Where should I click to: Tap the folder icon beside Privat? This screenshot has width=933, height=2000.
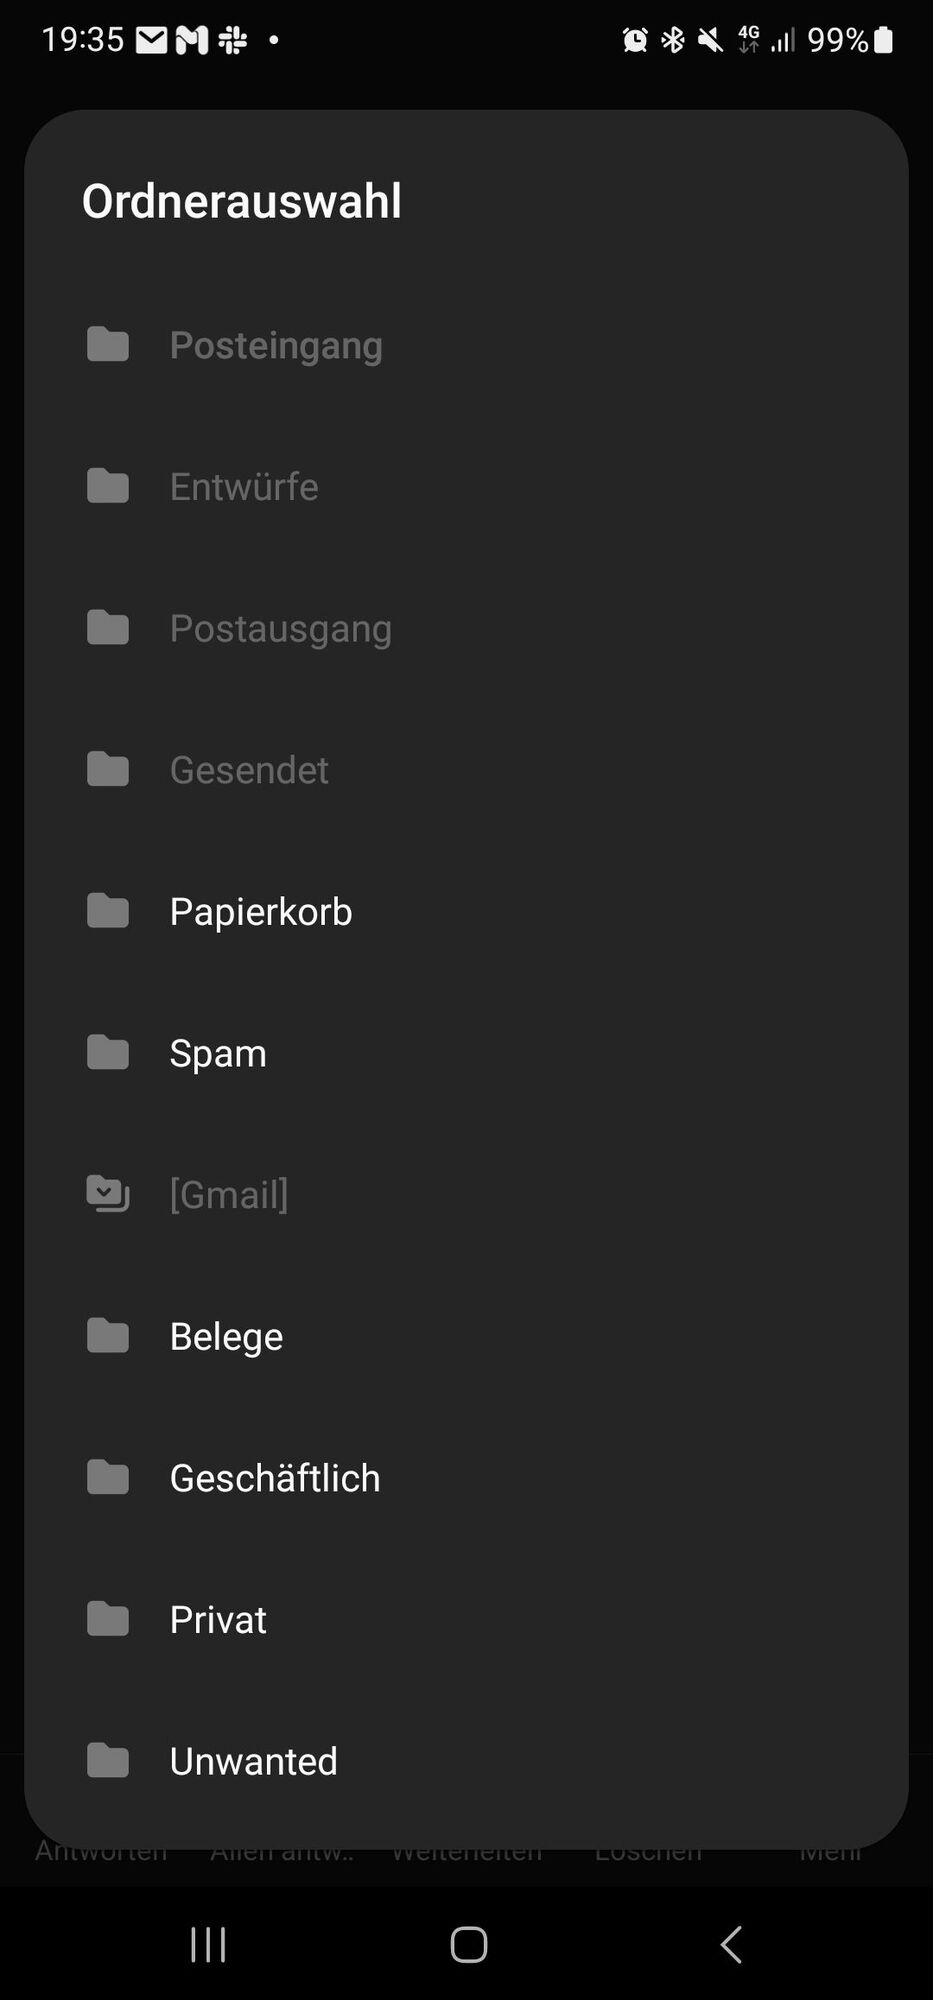[x=108, y=1619]
